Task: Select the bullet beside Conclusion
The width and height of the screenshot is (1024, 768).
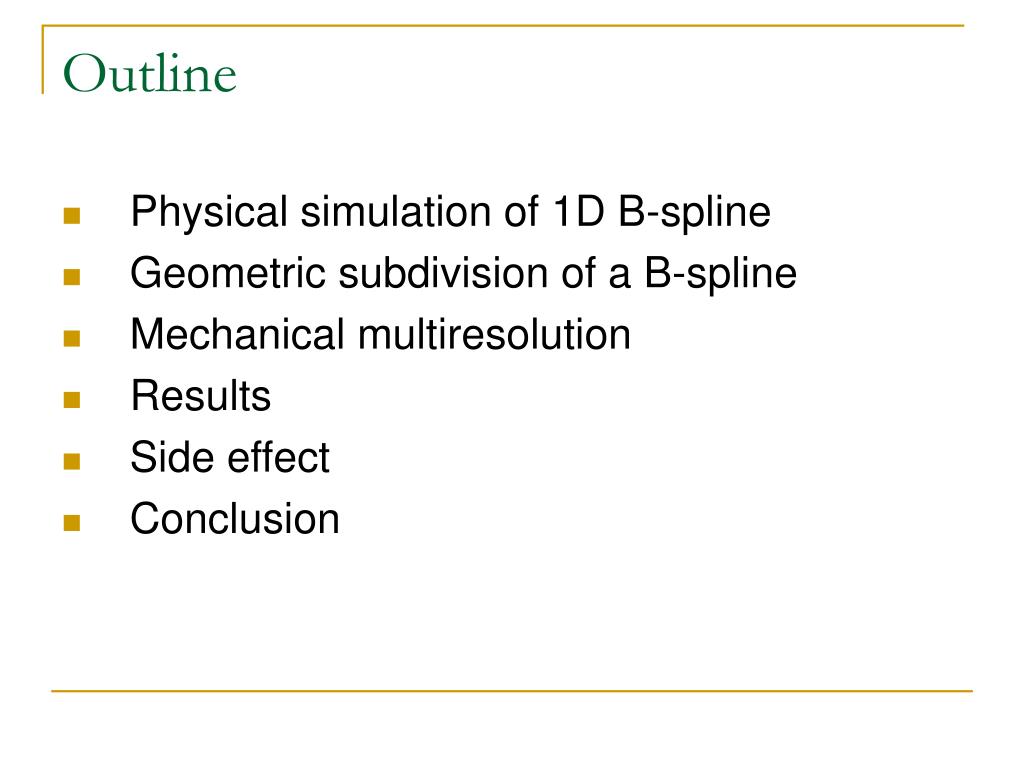Action: tap(72, 522)
